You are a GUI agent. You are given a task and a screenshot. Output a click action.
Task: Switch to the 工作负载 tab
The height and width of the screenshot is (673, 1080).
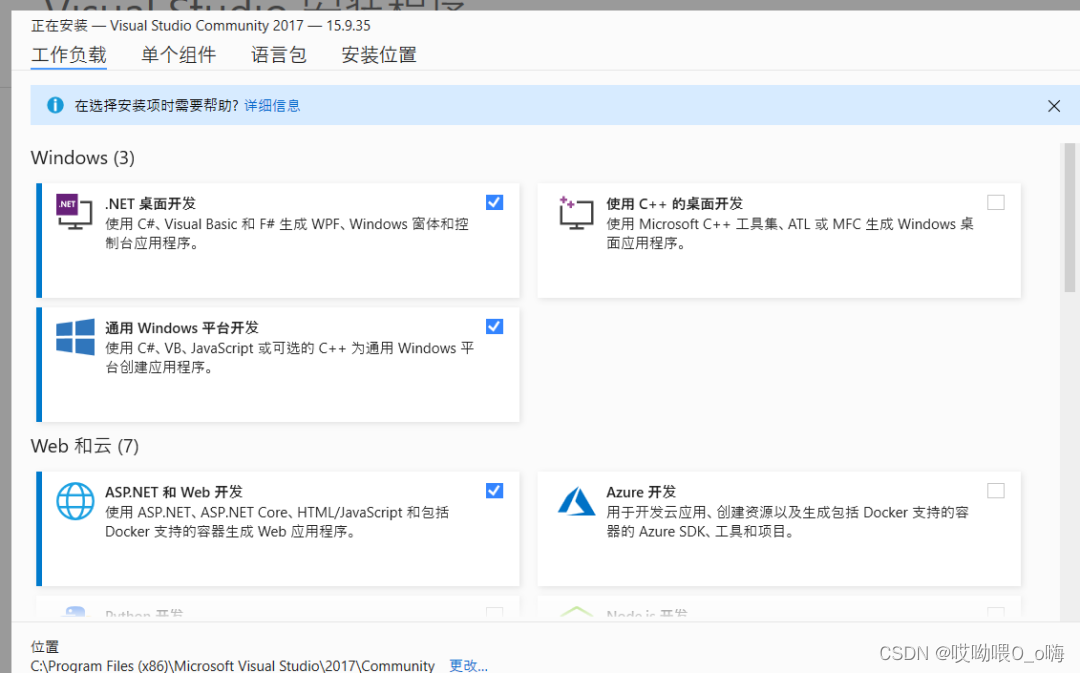(69, 55)
